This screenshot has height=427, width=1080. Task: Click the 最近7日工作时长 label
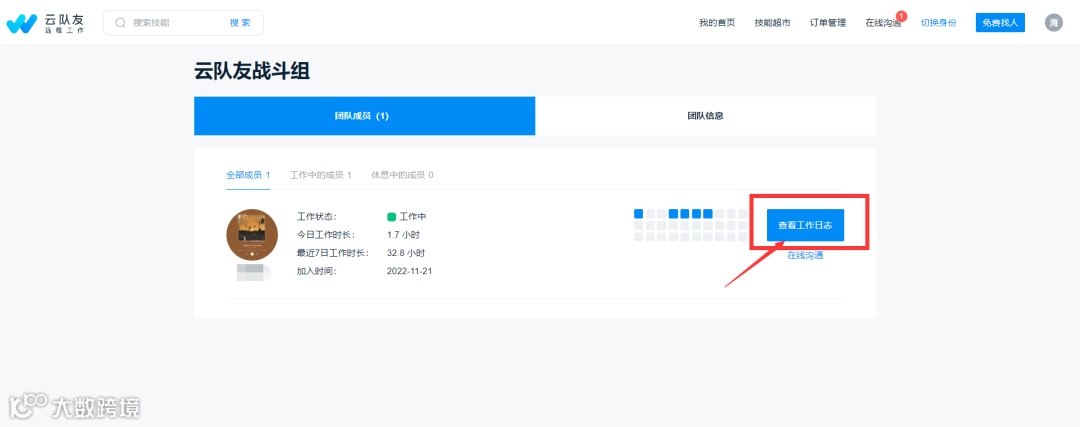(x=333, y=253)
